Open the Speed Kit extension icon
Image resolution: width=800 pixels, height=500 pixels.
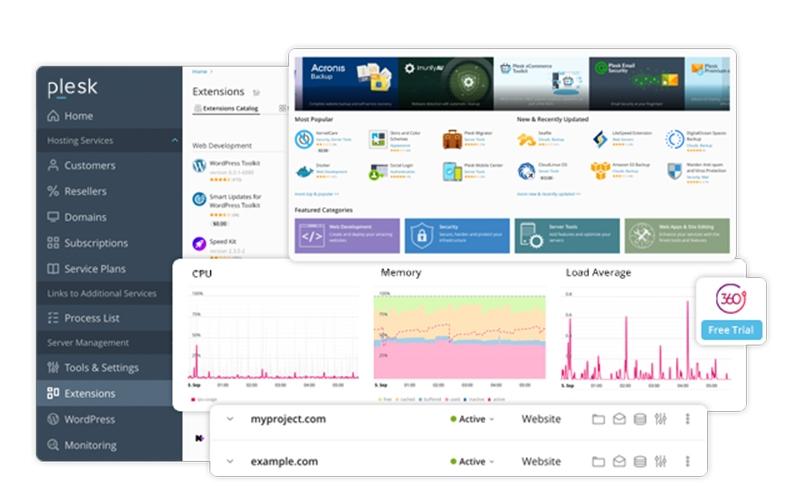coord(199,243)
